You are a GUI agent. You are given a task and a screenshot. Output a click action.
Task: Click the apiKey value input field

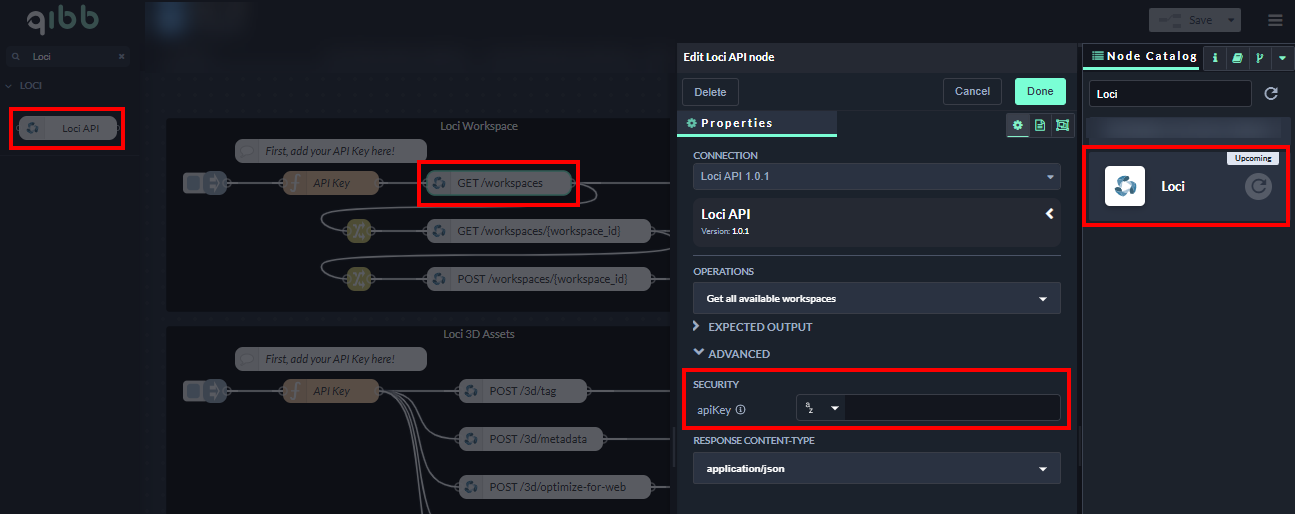(x=952, y=408)
